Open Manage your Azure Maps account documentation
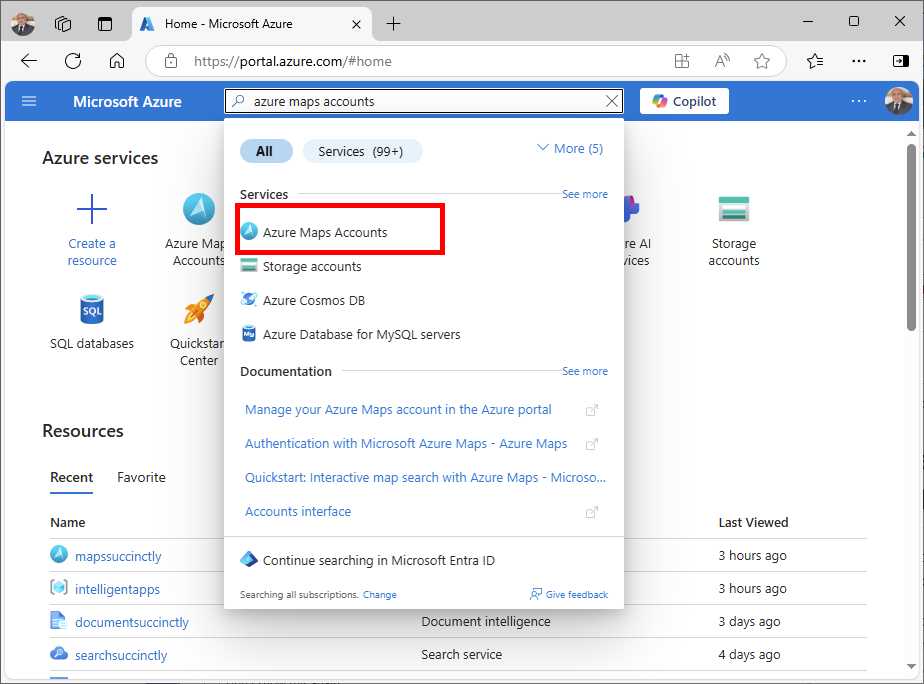Viewport: 924px width, 684px height. 397,409
